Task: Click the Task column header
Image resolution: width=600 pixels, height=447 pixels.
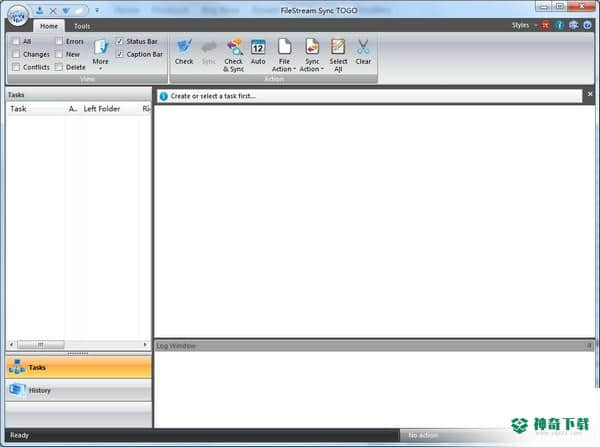Action: [x=36, y=109]
